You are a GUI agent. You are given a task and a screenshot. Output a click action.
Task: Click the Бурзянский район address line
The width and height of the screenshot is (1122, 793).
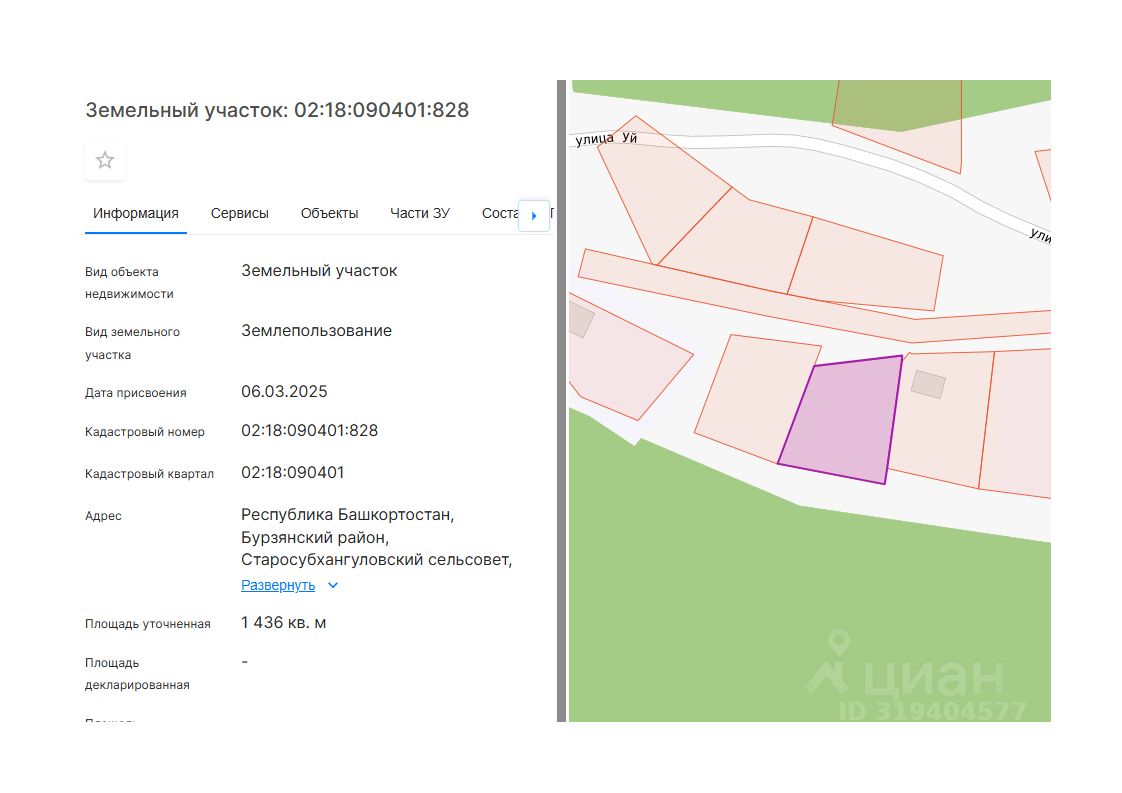coord(315,537)
